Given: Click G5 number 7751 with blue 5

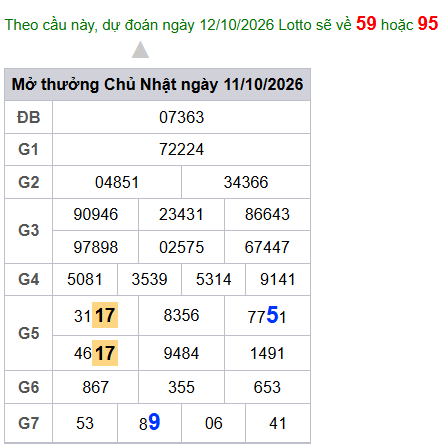Looking at the screenshot, I should click(x=267, y=315).
